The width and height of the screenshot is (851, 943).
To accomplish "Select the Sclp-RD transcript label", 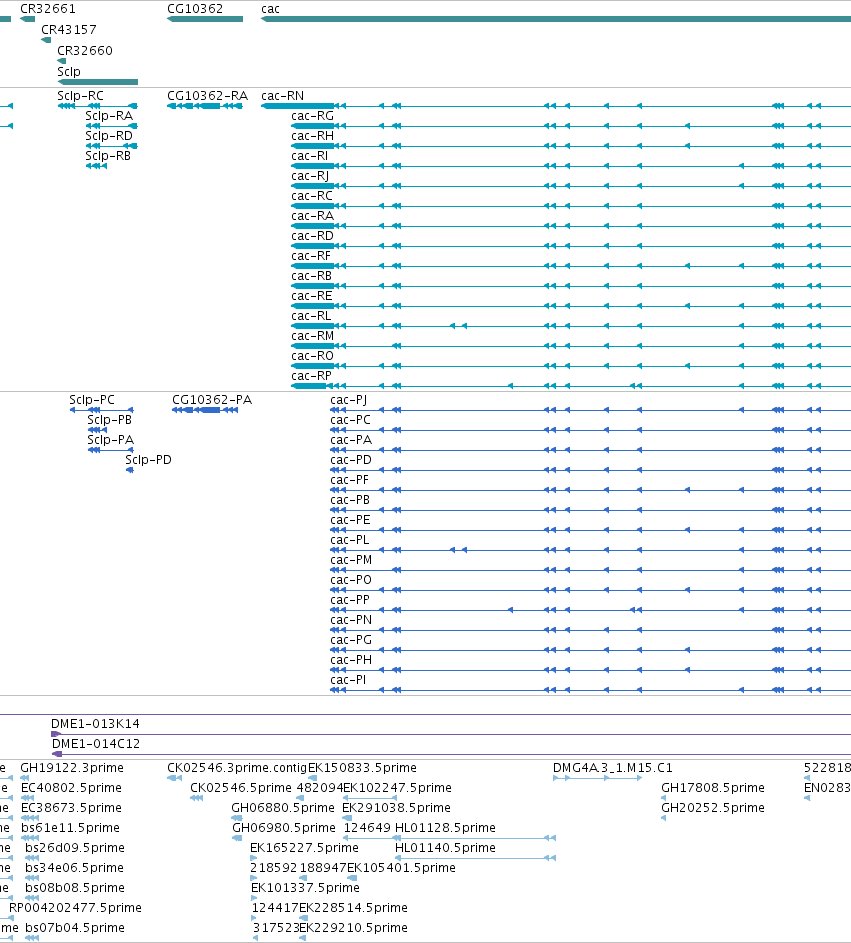I will point(109,136).
